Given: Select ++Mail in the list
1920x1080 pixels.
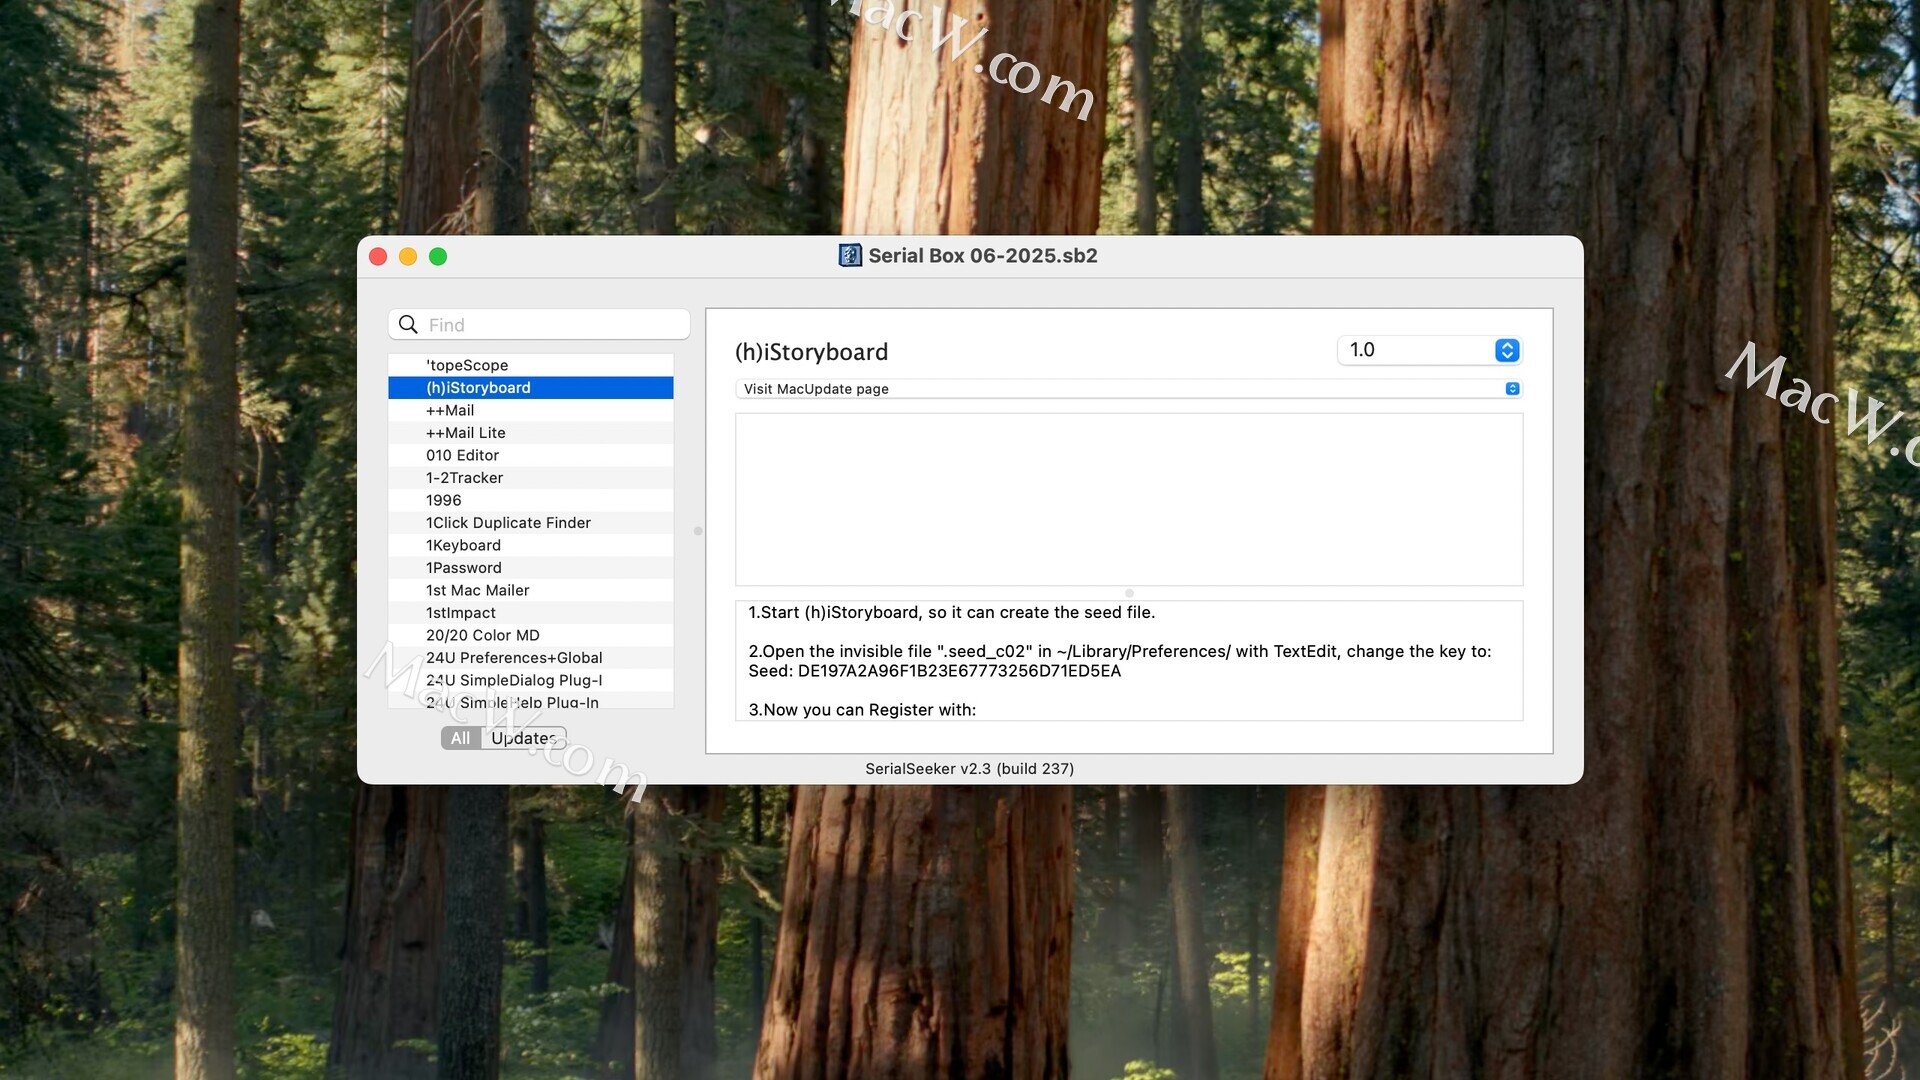Looking at the screenshot, I should [x=531, y=410].
